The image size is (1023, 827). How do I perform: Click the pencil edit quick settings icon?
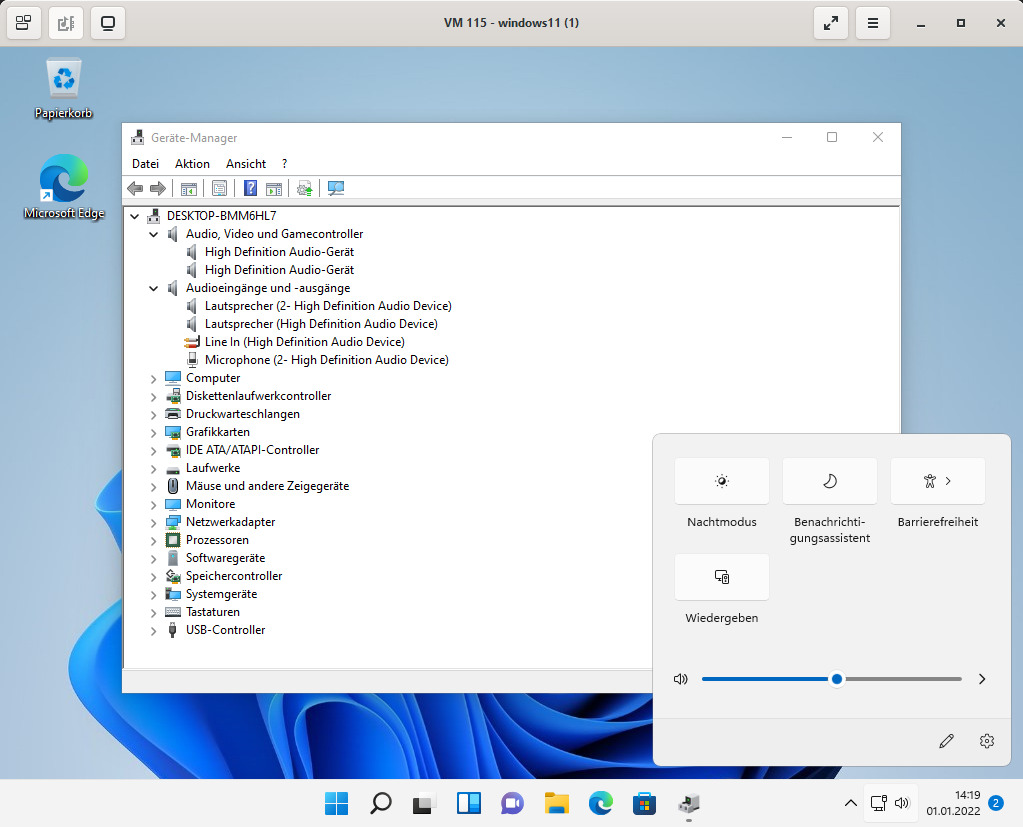pyautogui.click(x=947, y=741)
